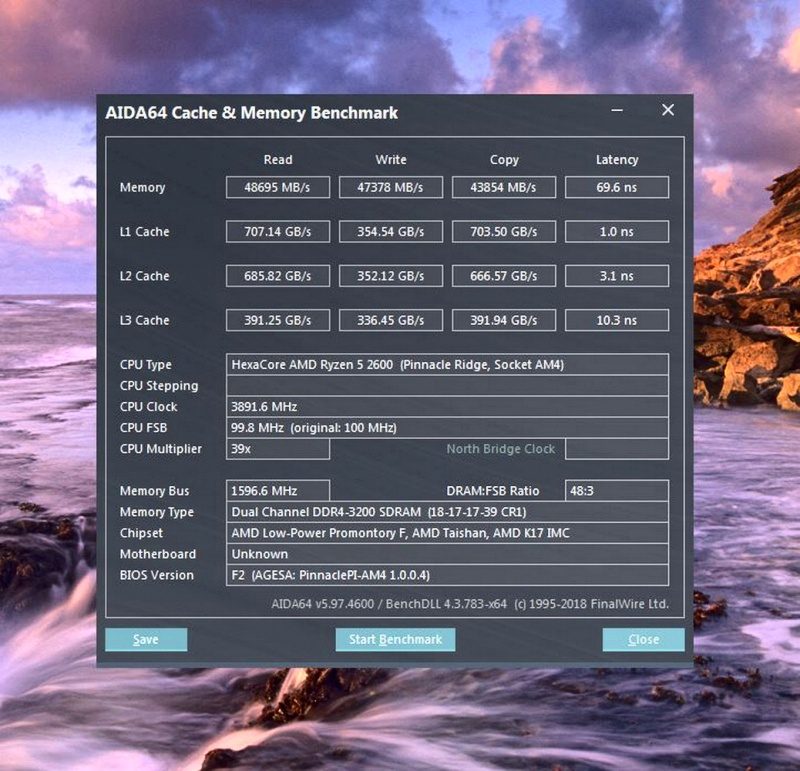Click CPU Multiplier value 39x
This screenshot has width=800, height=771.
278,449
